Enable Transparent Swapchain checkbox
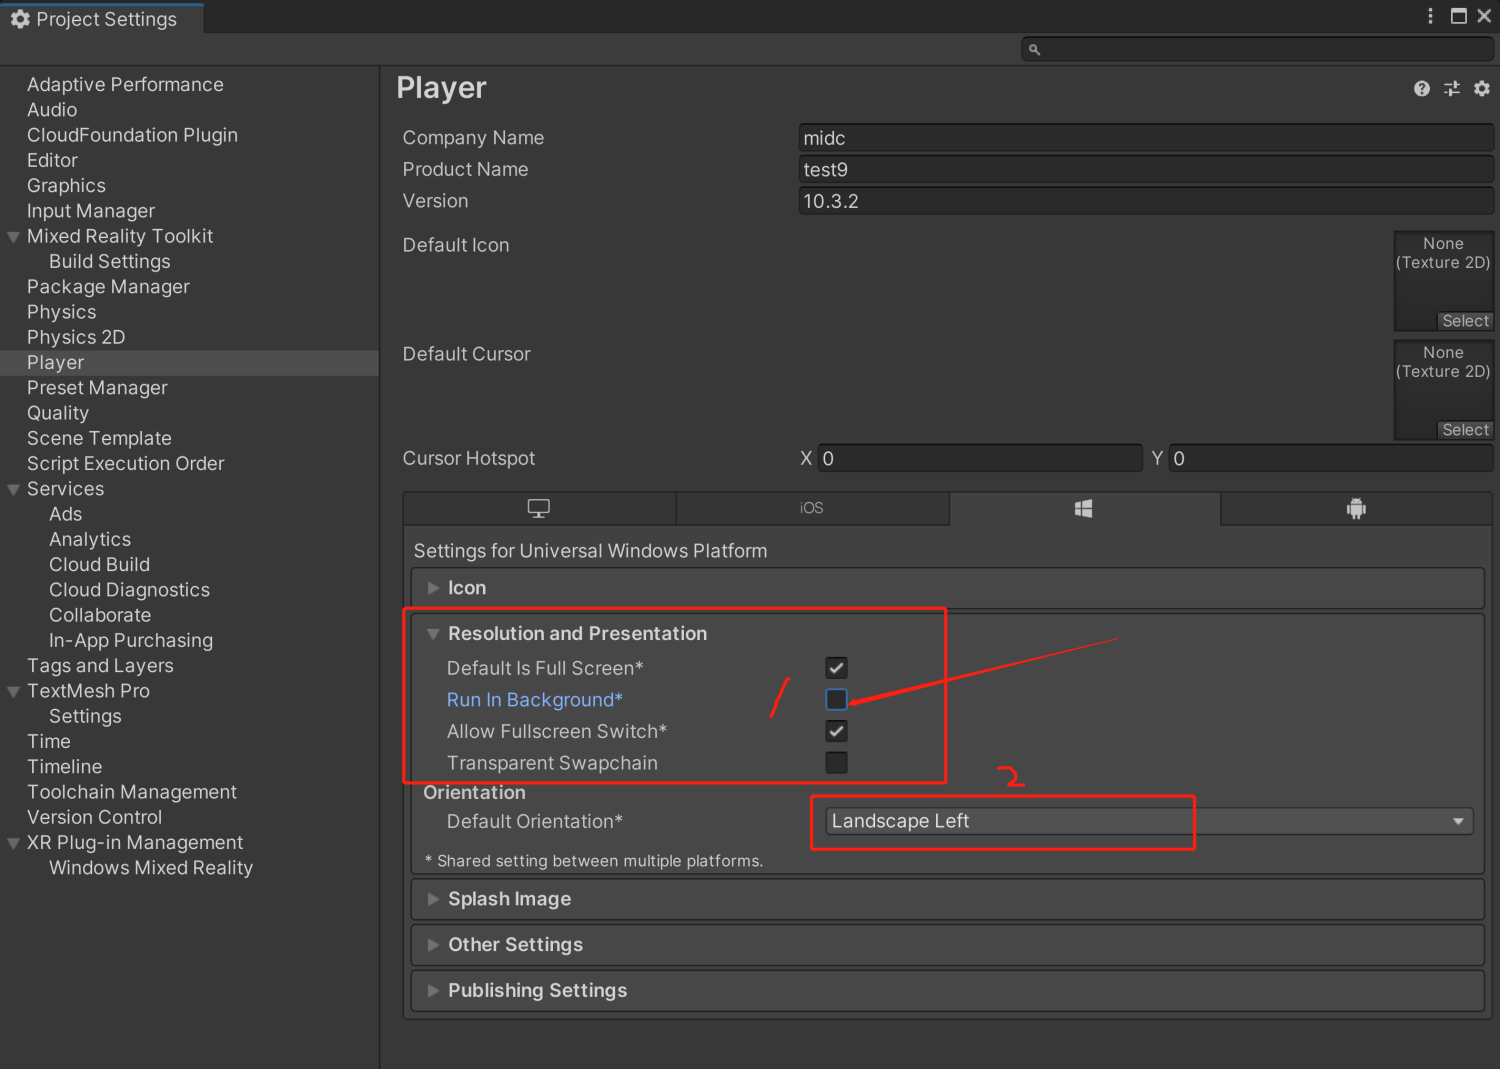1500x1069 pixels. 836,763
